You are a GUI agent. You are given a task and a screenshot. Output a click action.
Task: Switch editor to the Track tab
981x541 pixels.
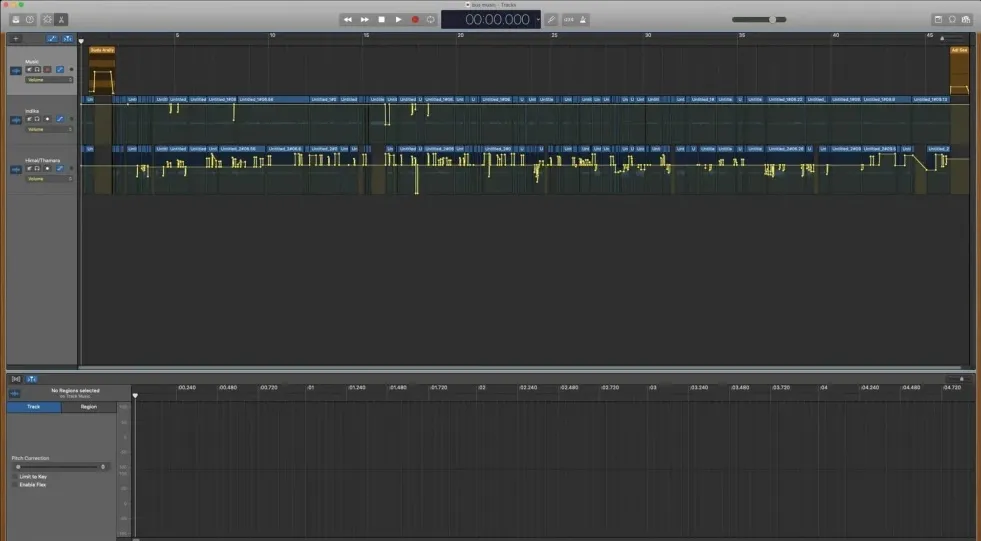[x=34, y=407]
